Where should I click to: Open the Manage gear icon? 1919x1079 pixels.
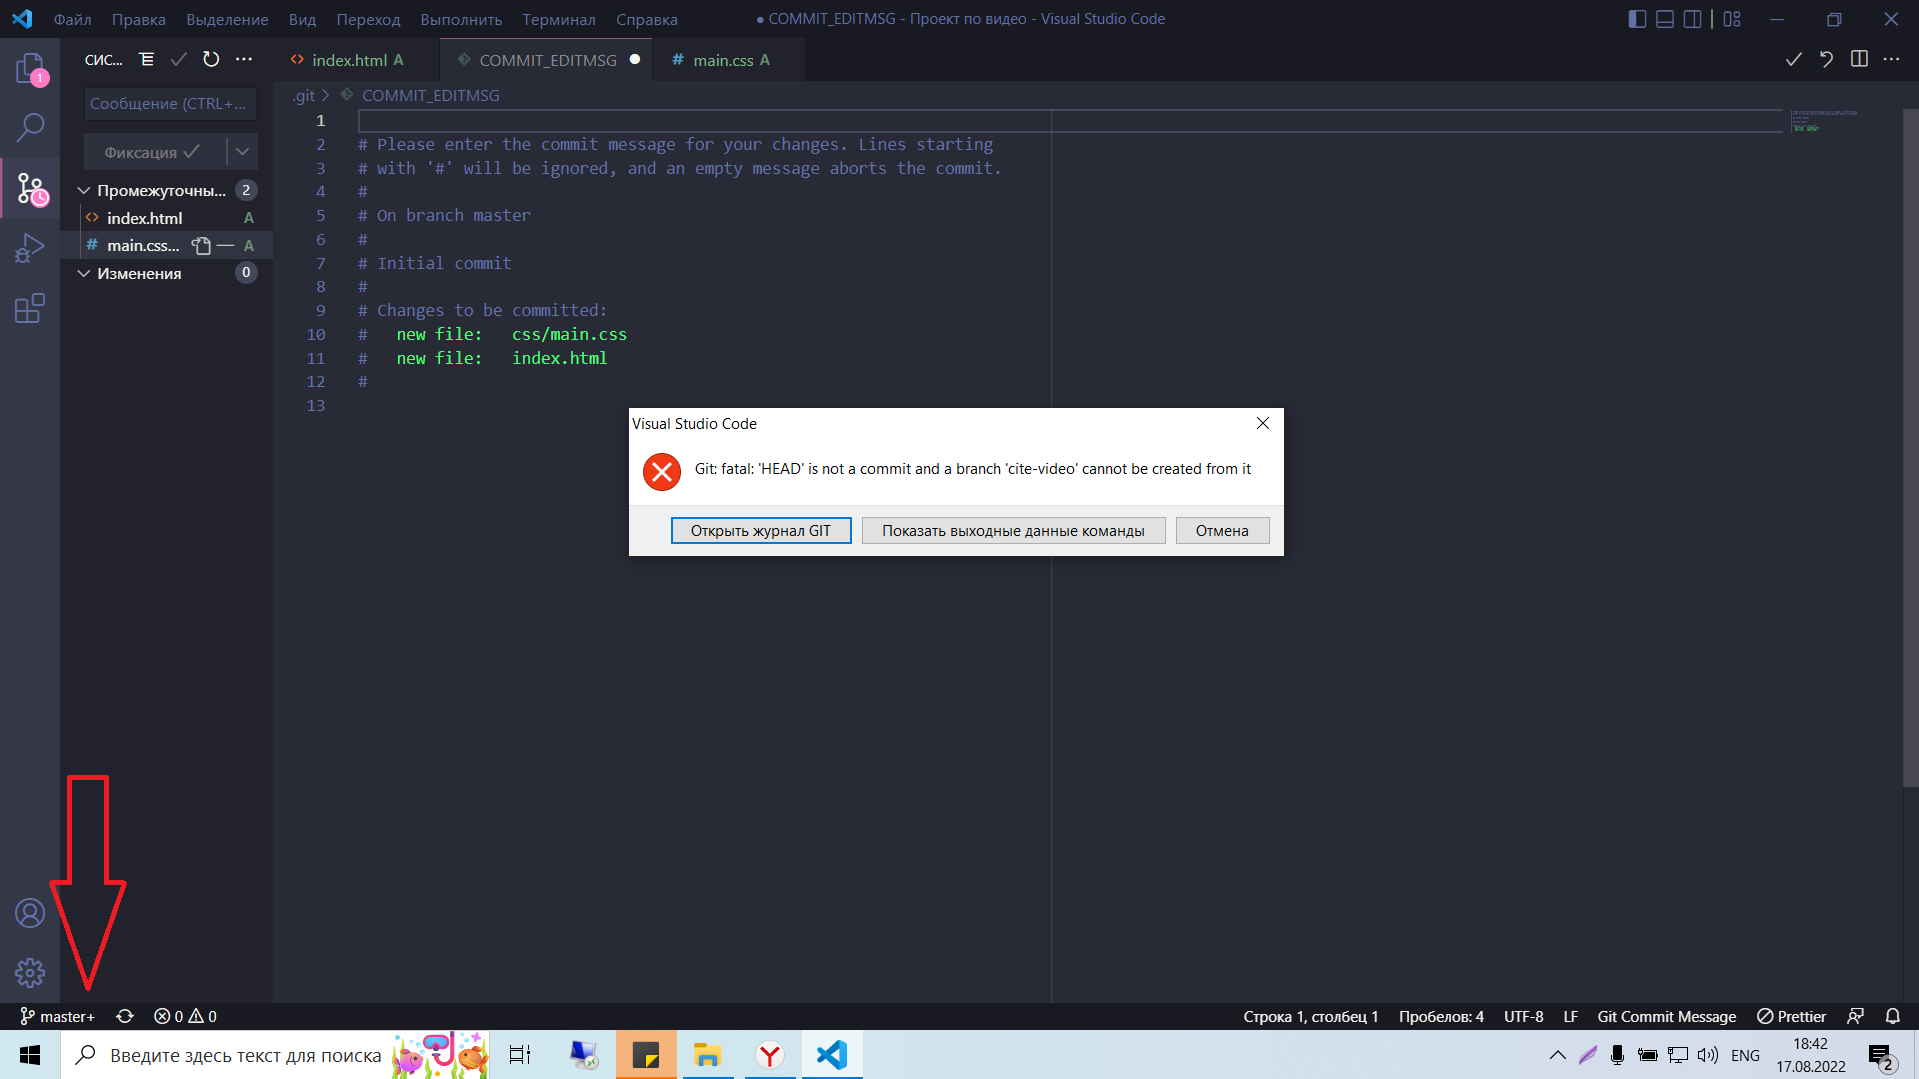pyautogui.click(x=30, y=973)
